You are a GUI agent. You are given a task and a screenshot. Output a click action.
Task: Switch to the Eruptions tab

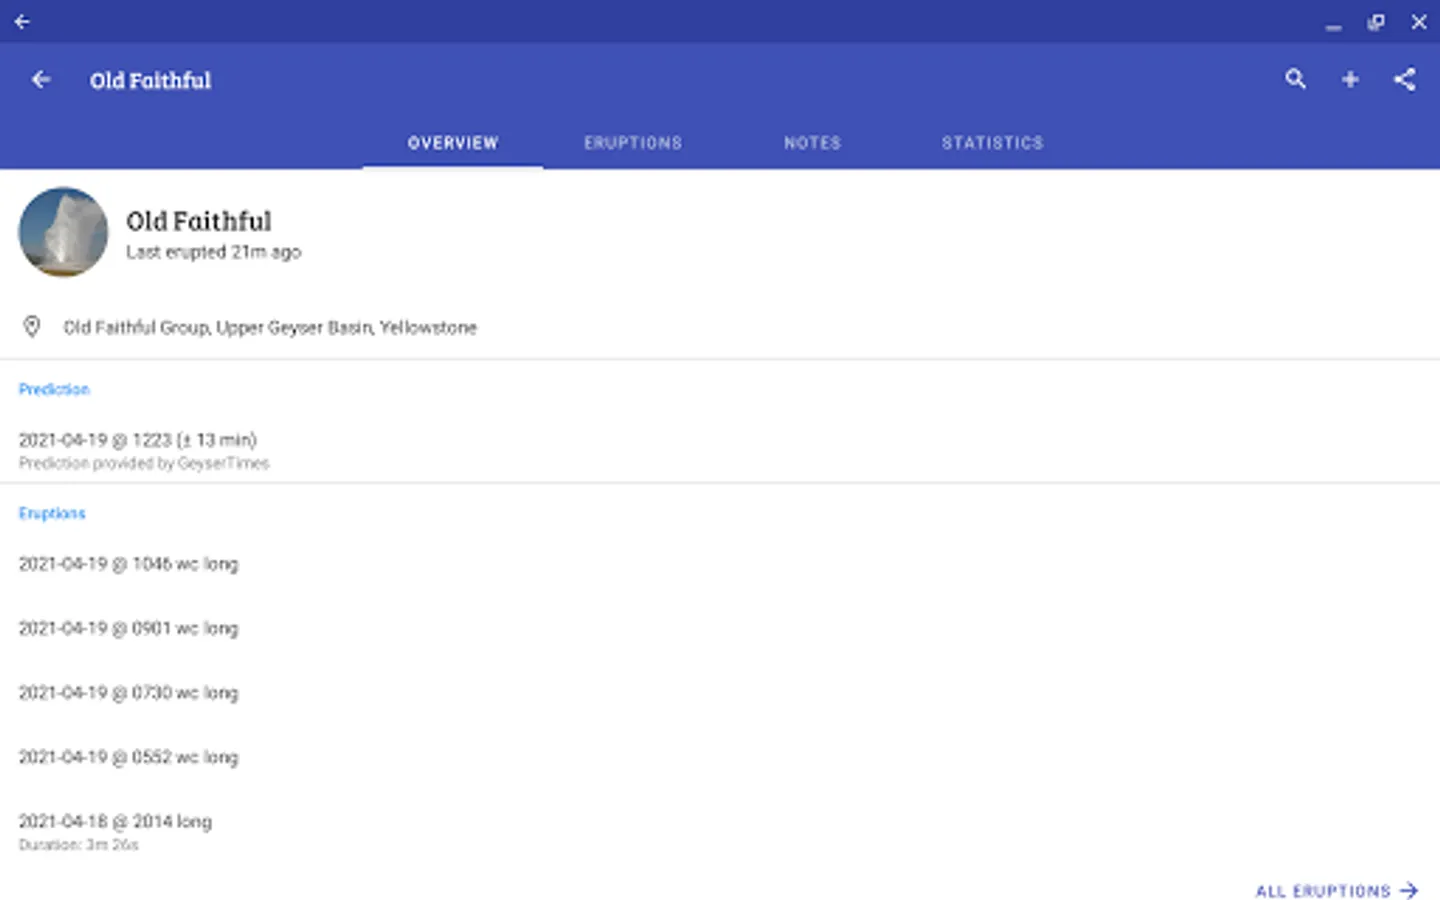633,143
